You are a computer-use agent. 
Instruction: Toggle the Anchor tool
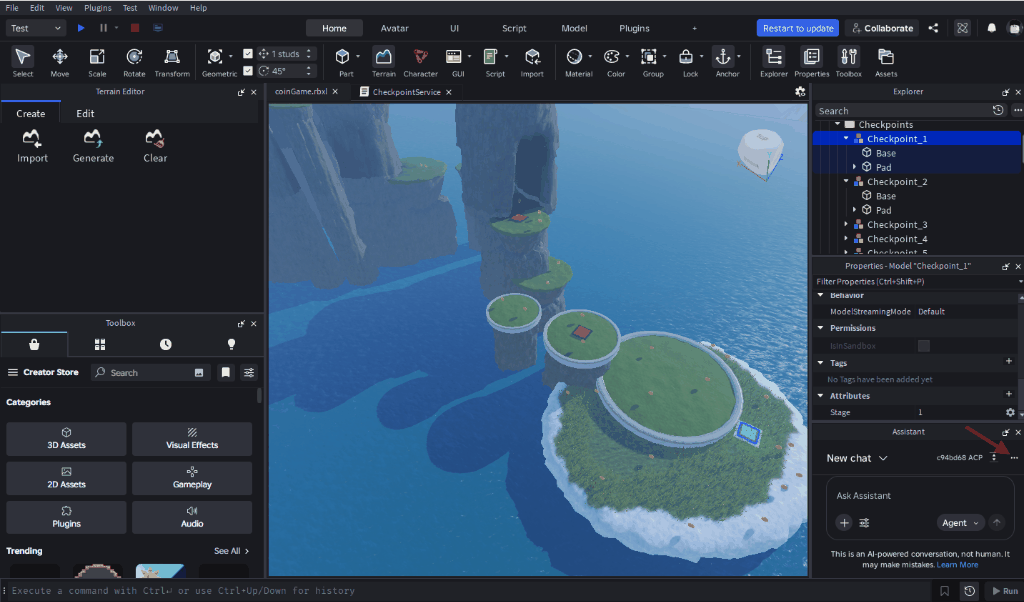(x=723, y=63)
